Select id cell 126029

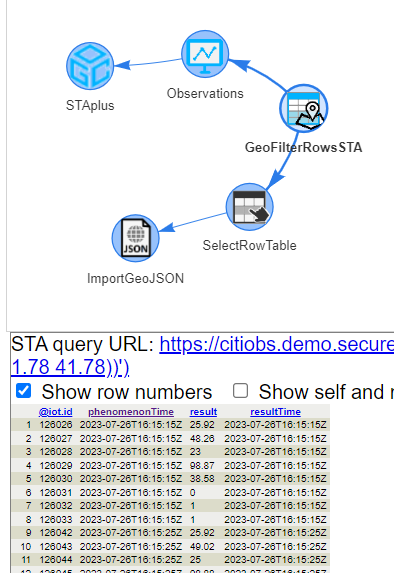[56, 466]
